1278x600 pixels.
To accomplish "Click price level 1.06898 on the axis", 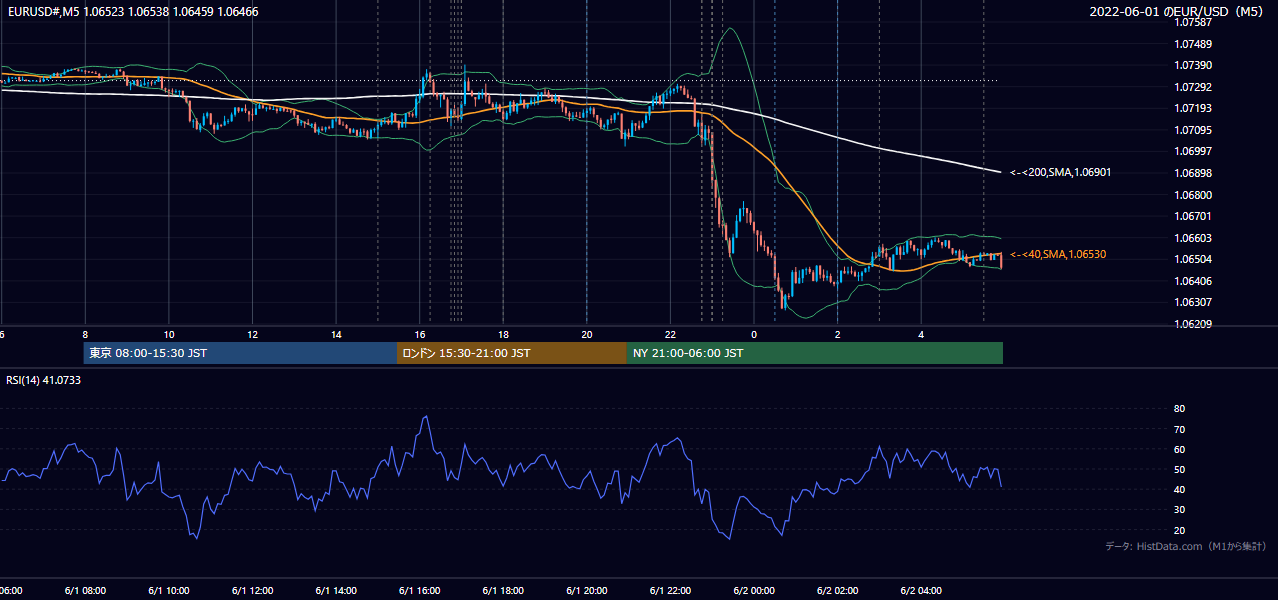I will point(1193,173).
